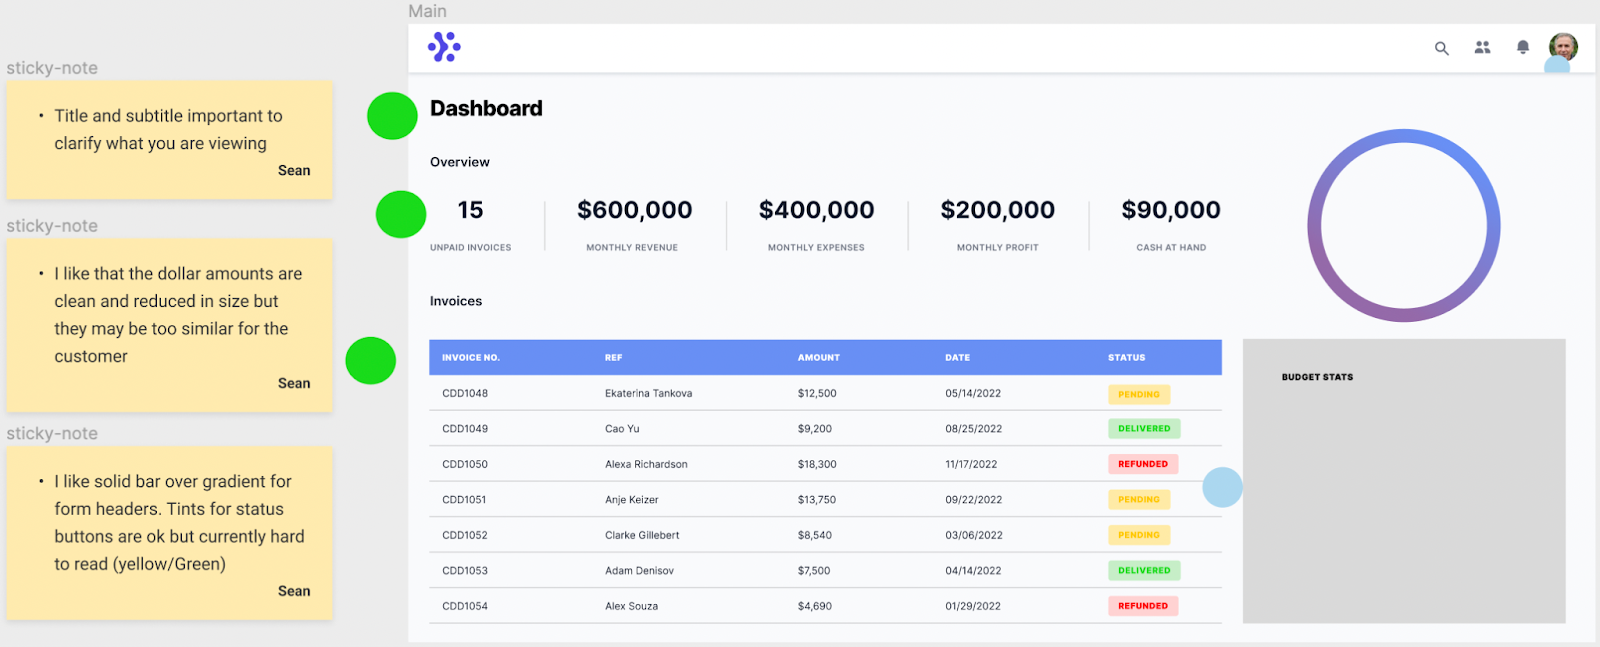
Task: Click the user profile avatar photo
Action: [1563, 46]
